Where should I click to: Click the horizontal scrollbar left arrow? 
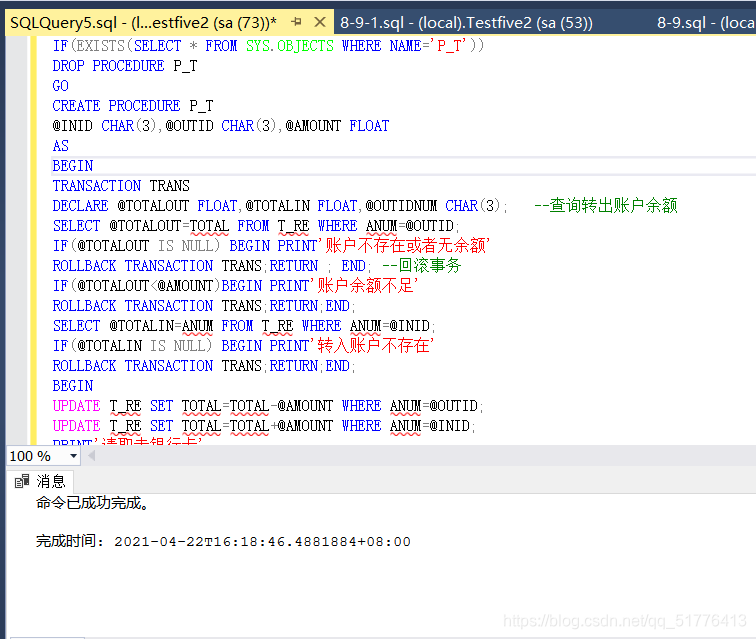point(92,456)
